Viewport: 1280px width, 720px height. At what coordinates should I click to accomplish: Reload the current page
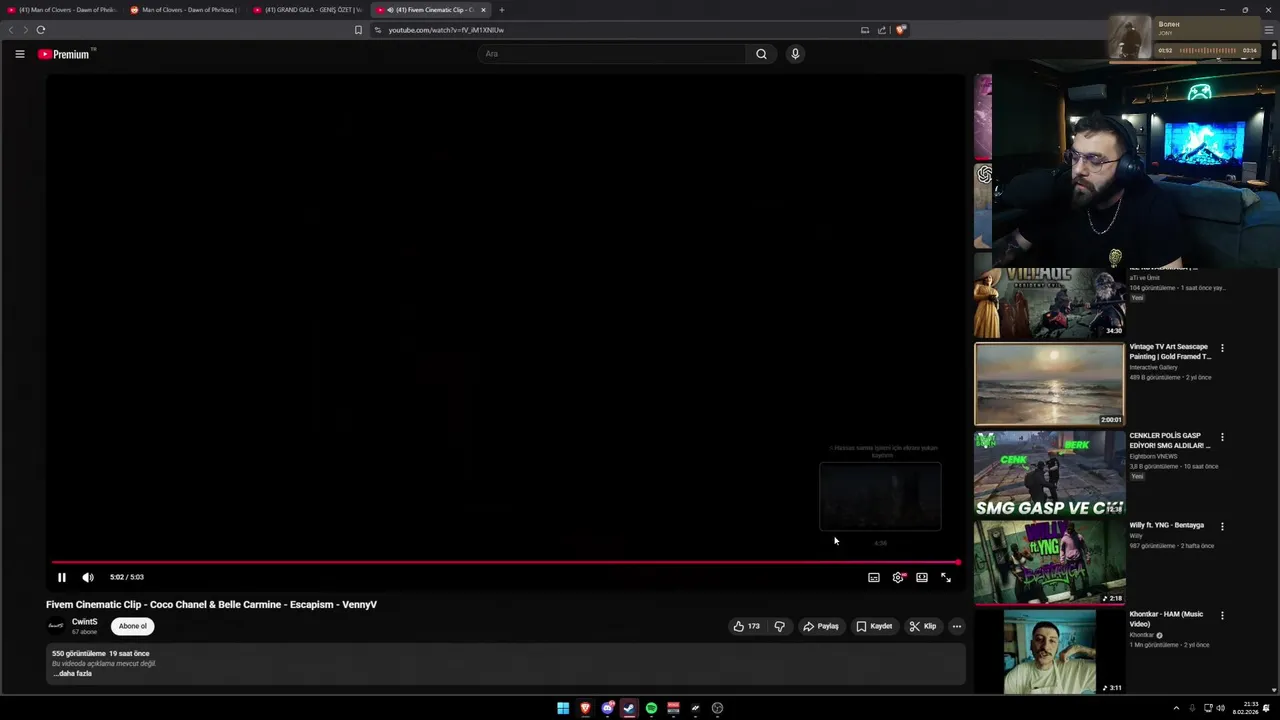[41, 30]
